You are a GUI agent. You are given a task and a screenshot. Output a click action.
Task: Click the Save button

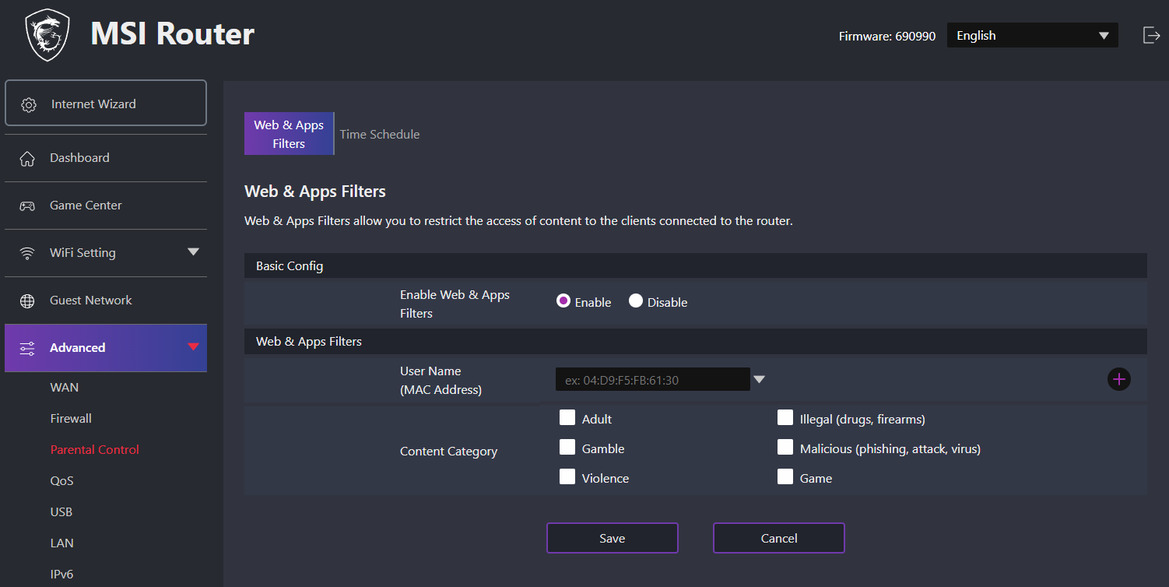coord(612,538)
